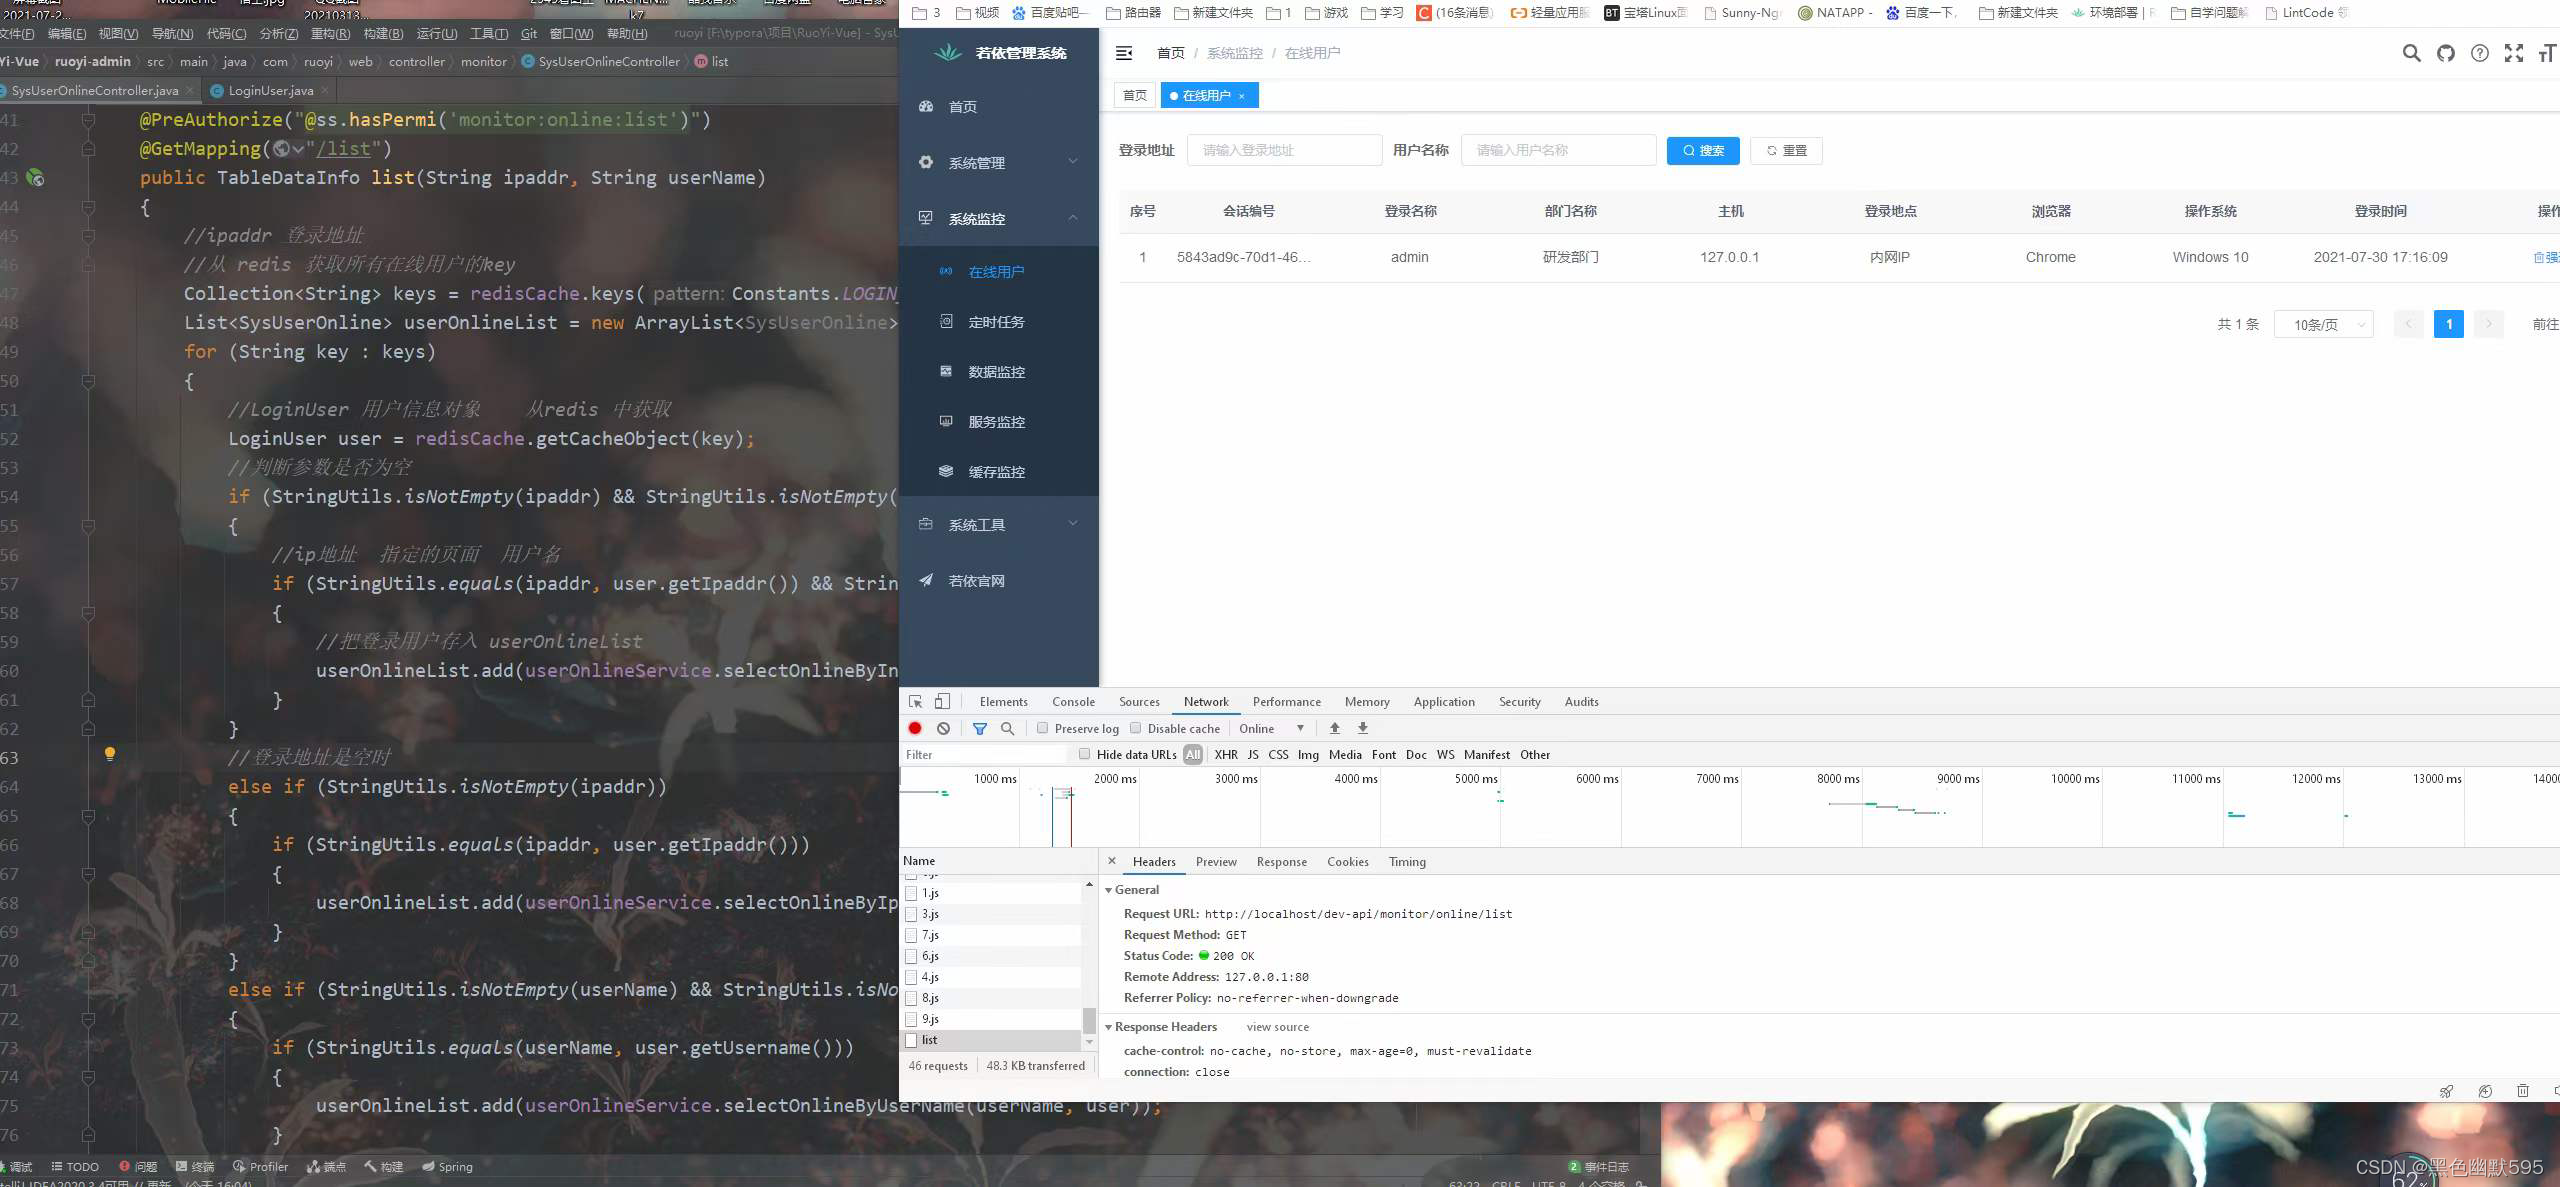Enable the Disable cache checkbox
Screen dimensions: 2560x1187
[1135, 728]
